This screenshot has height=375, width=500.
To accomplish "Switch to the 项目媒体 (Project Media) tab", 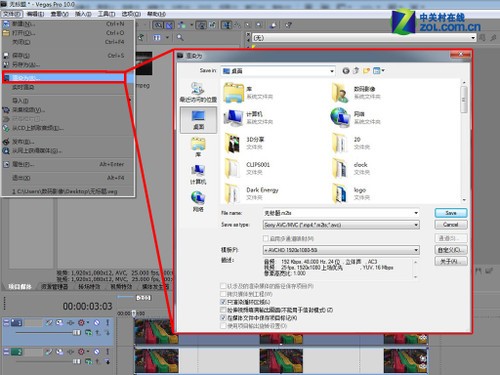I will click(20, 286).
